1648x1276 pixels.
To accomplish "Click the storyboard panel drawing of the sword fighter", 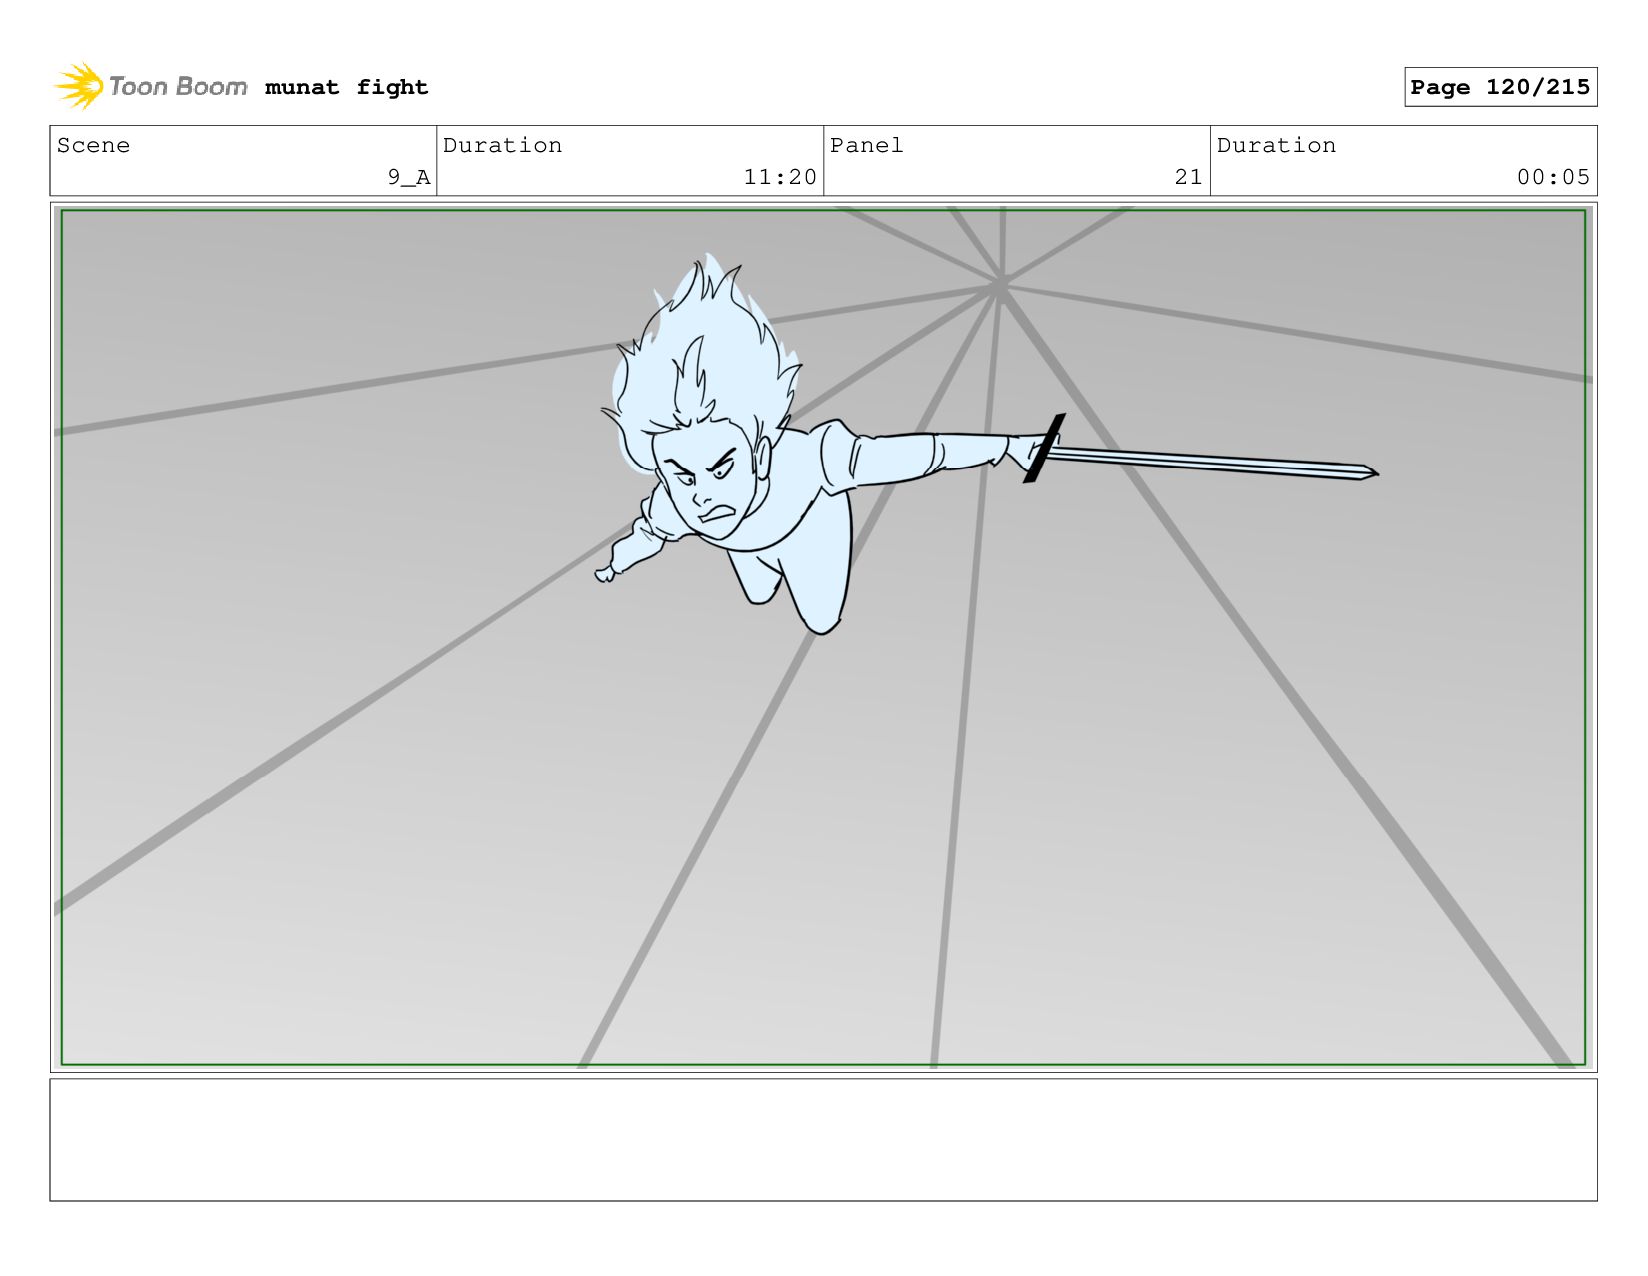I will point(823,637).
